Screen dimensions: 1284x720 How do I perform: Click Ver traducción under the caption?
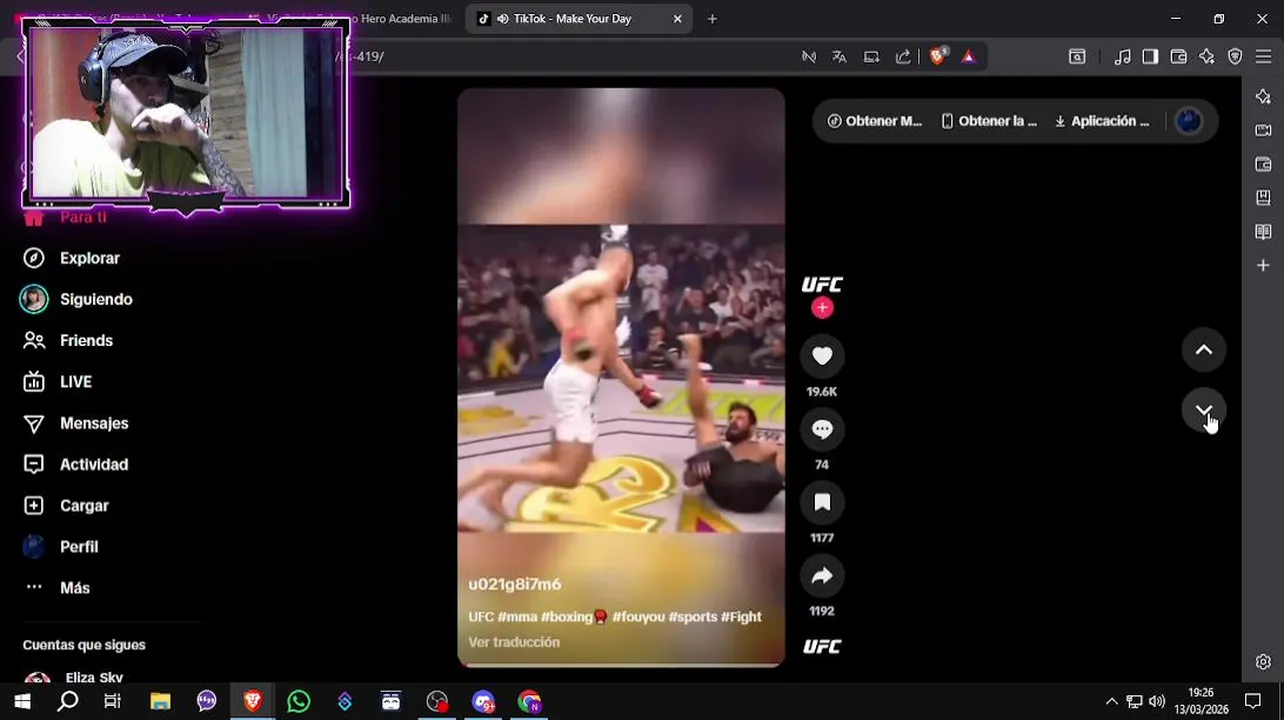click(x=514, y=642)
